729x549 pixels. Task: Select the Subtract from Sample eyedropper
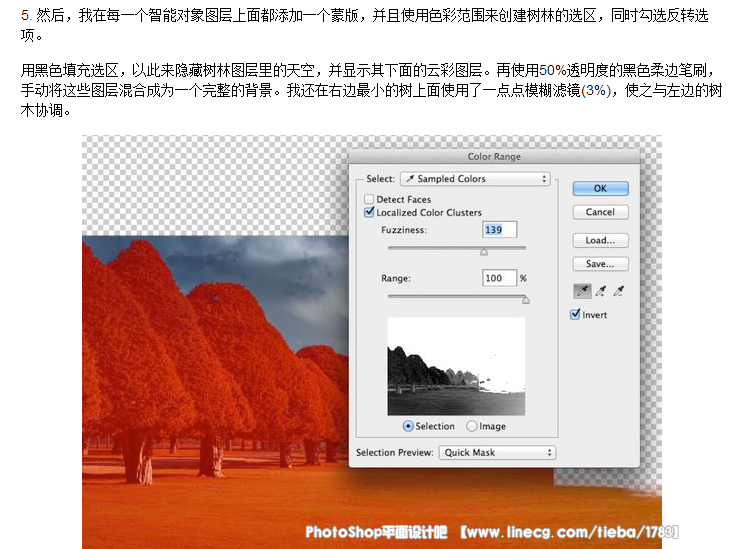pyautogui.click(x=619, y=291)
